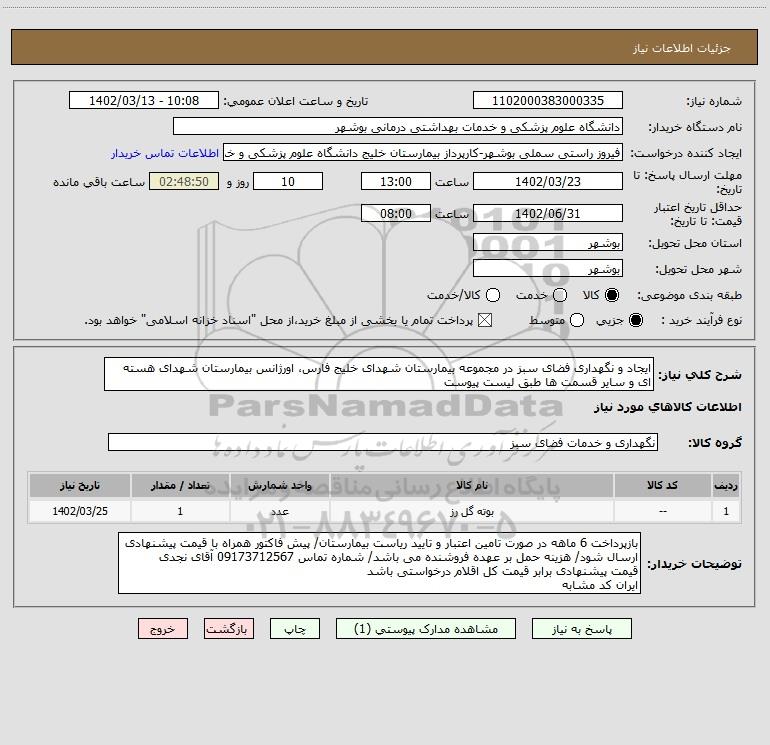Click the نام کالا column header
The width and height of the screenshot is (770, 745).
[x=471, y=485]
